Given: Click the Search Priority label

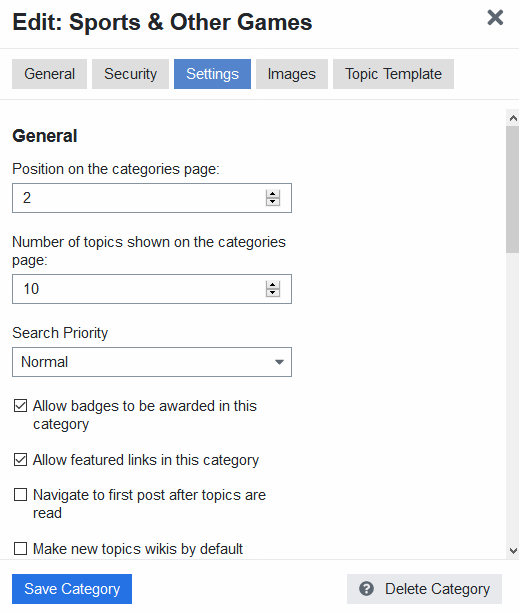Looking at the screenshot, I should pos(60,333).
